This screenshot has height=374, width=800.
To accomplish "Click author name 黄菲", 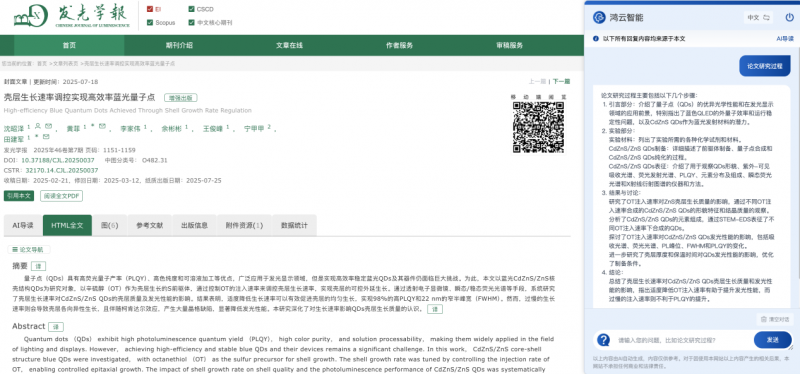I will pyautogui.click(x=73, y=129).
